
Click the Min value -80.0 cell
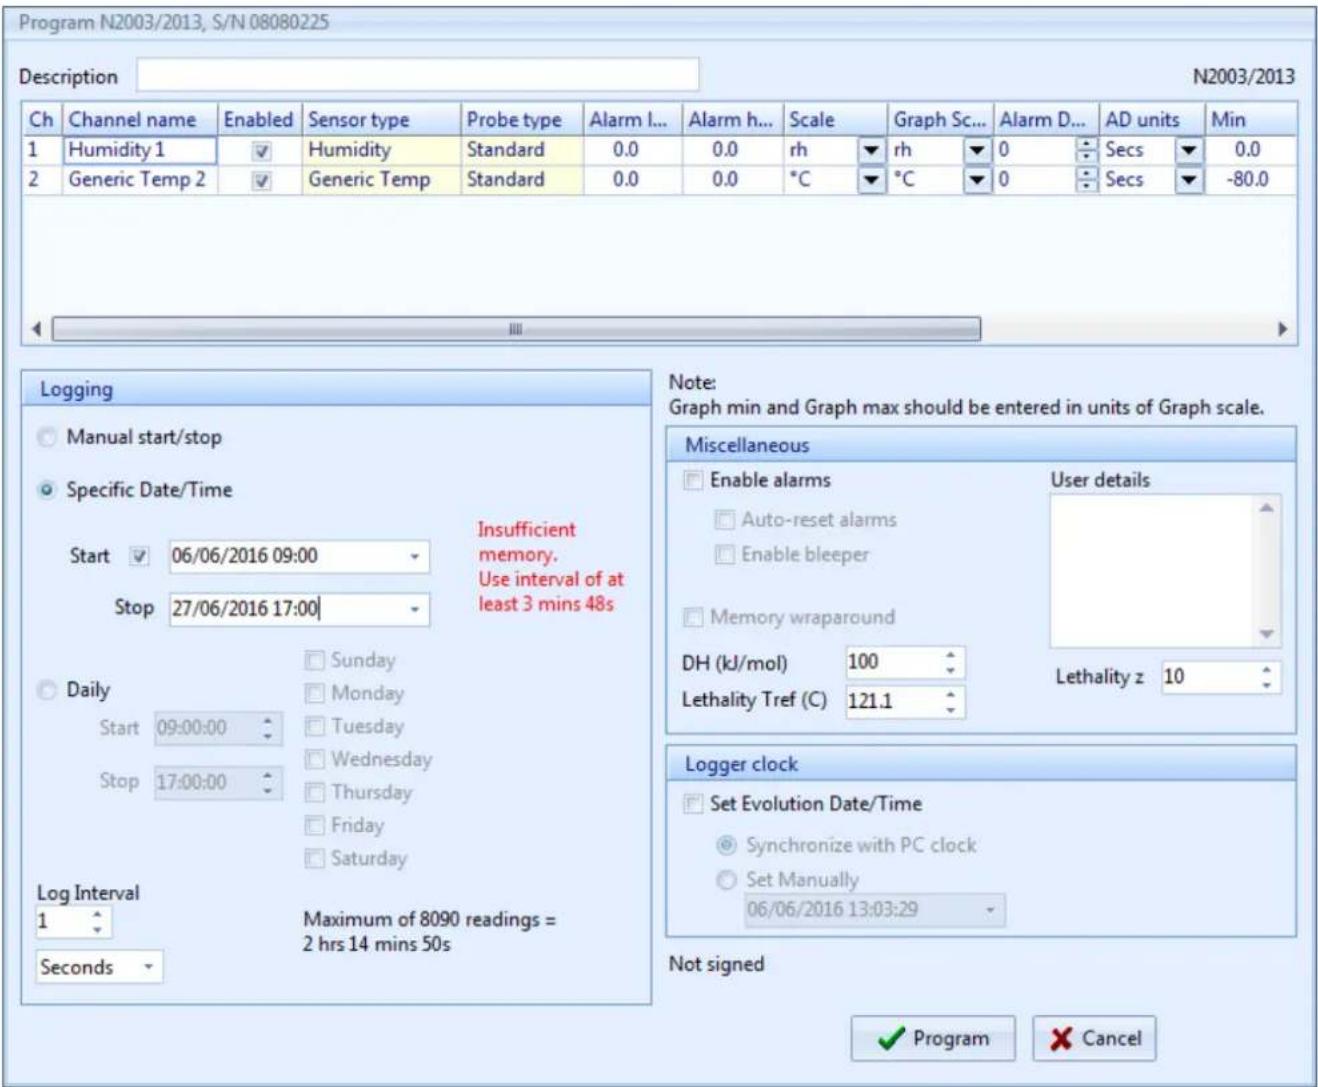click(1251, 181)
